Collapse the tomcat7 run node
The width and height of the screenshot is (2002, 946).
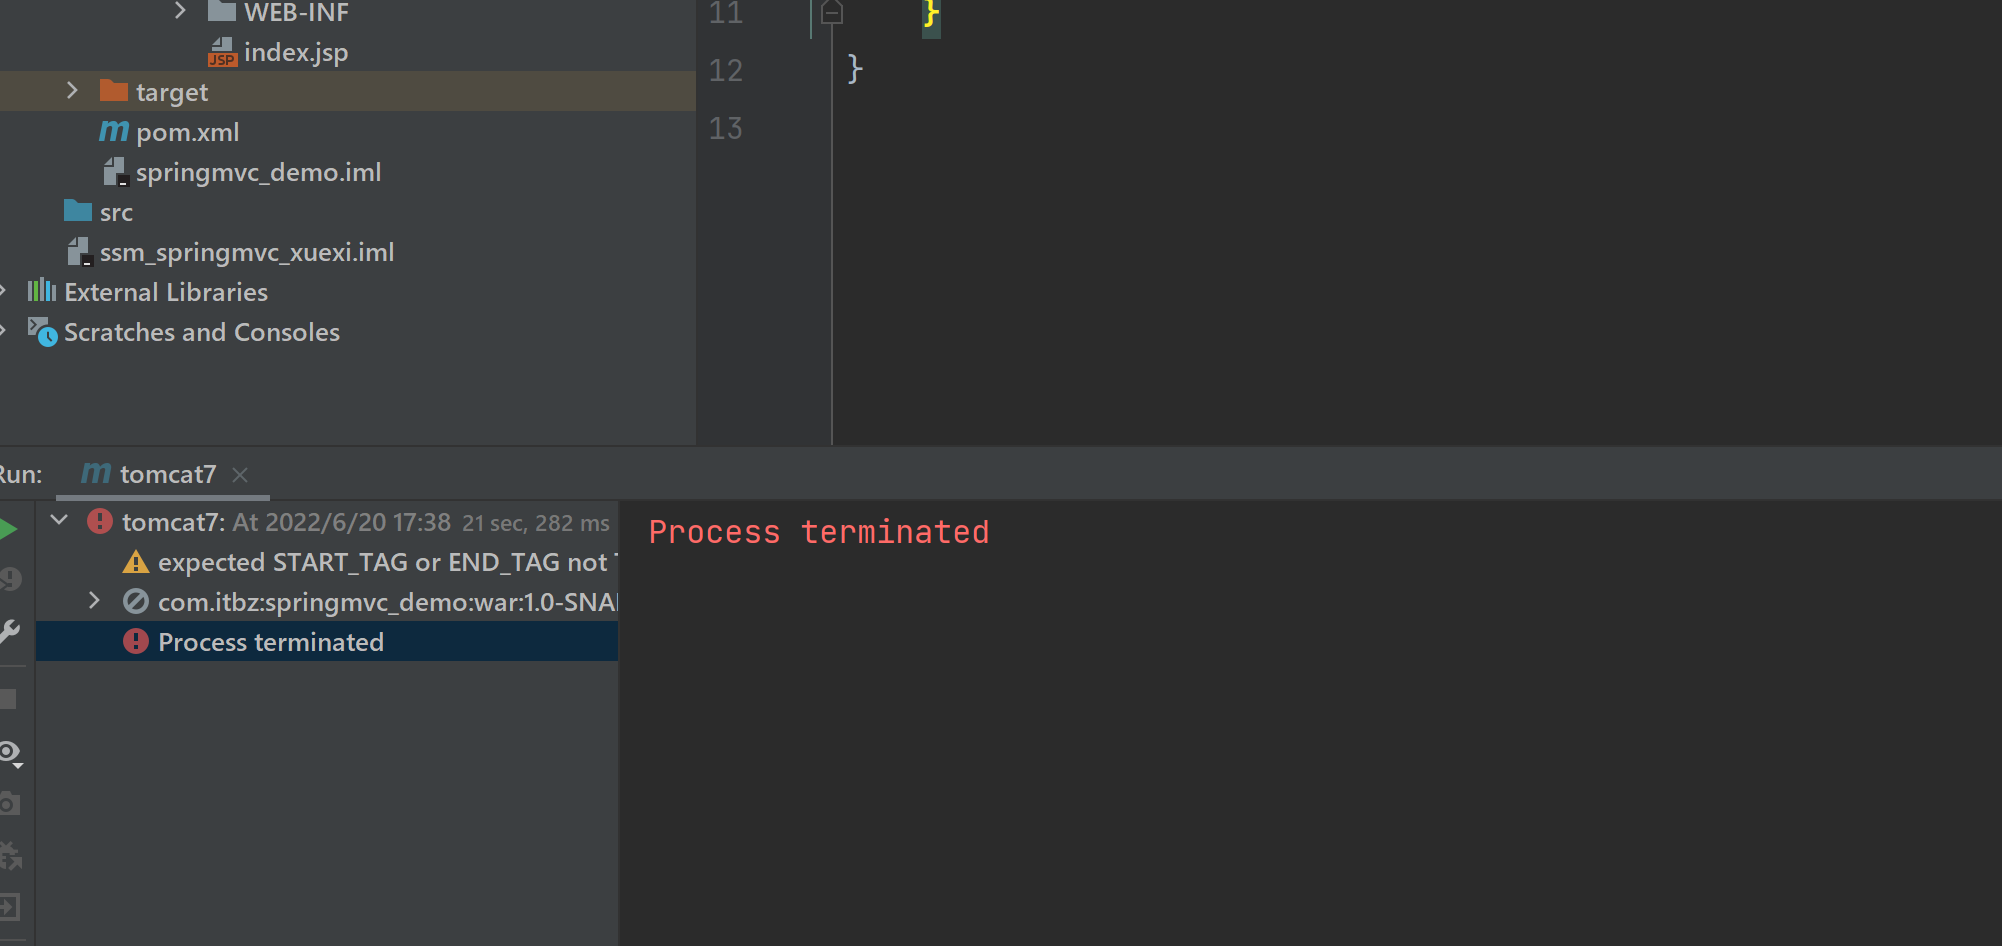tap(60, 521)
